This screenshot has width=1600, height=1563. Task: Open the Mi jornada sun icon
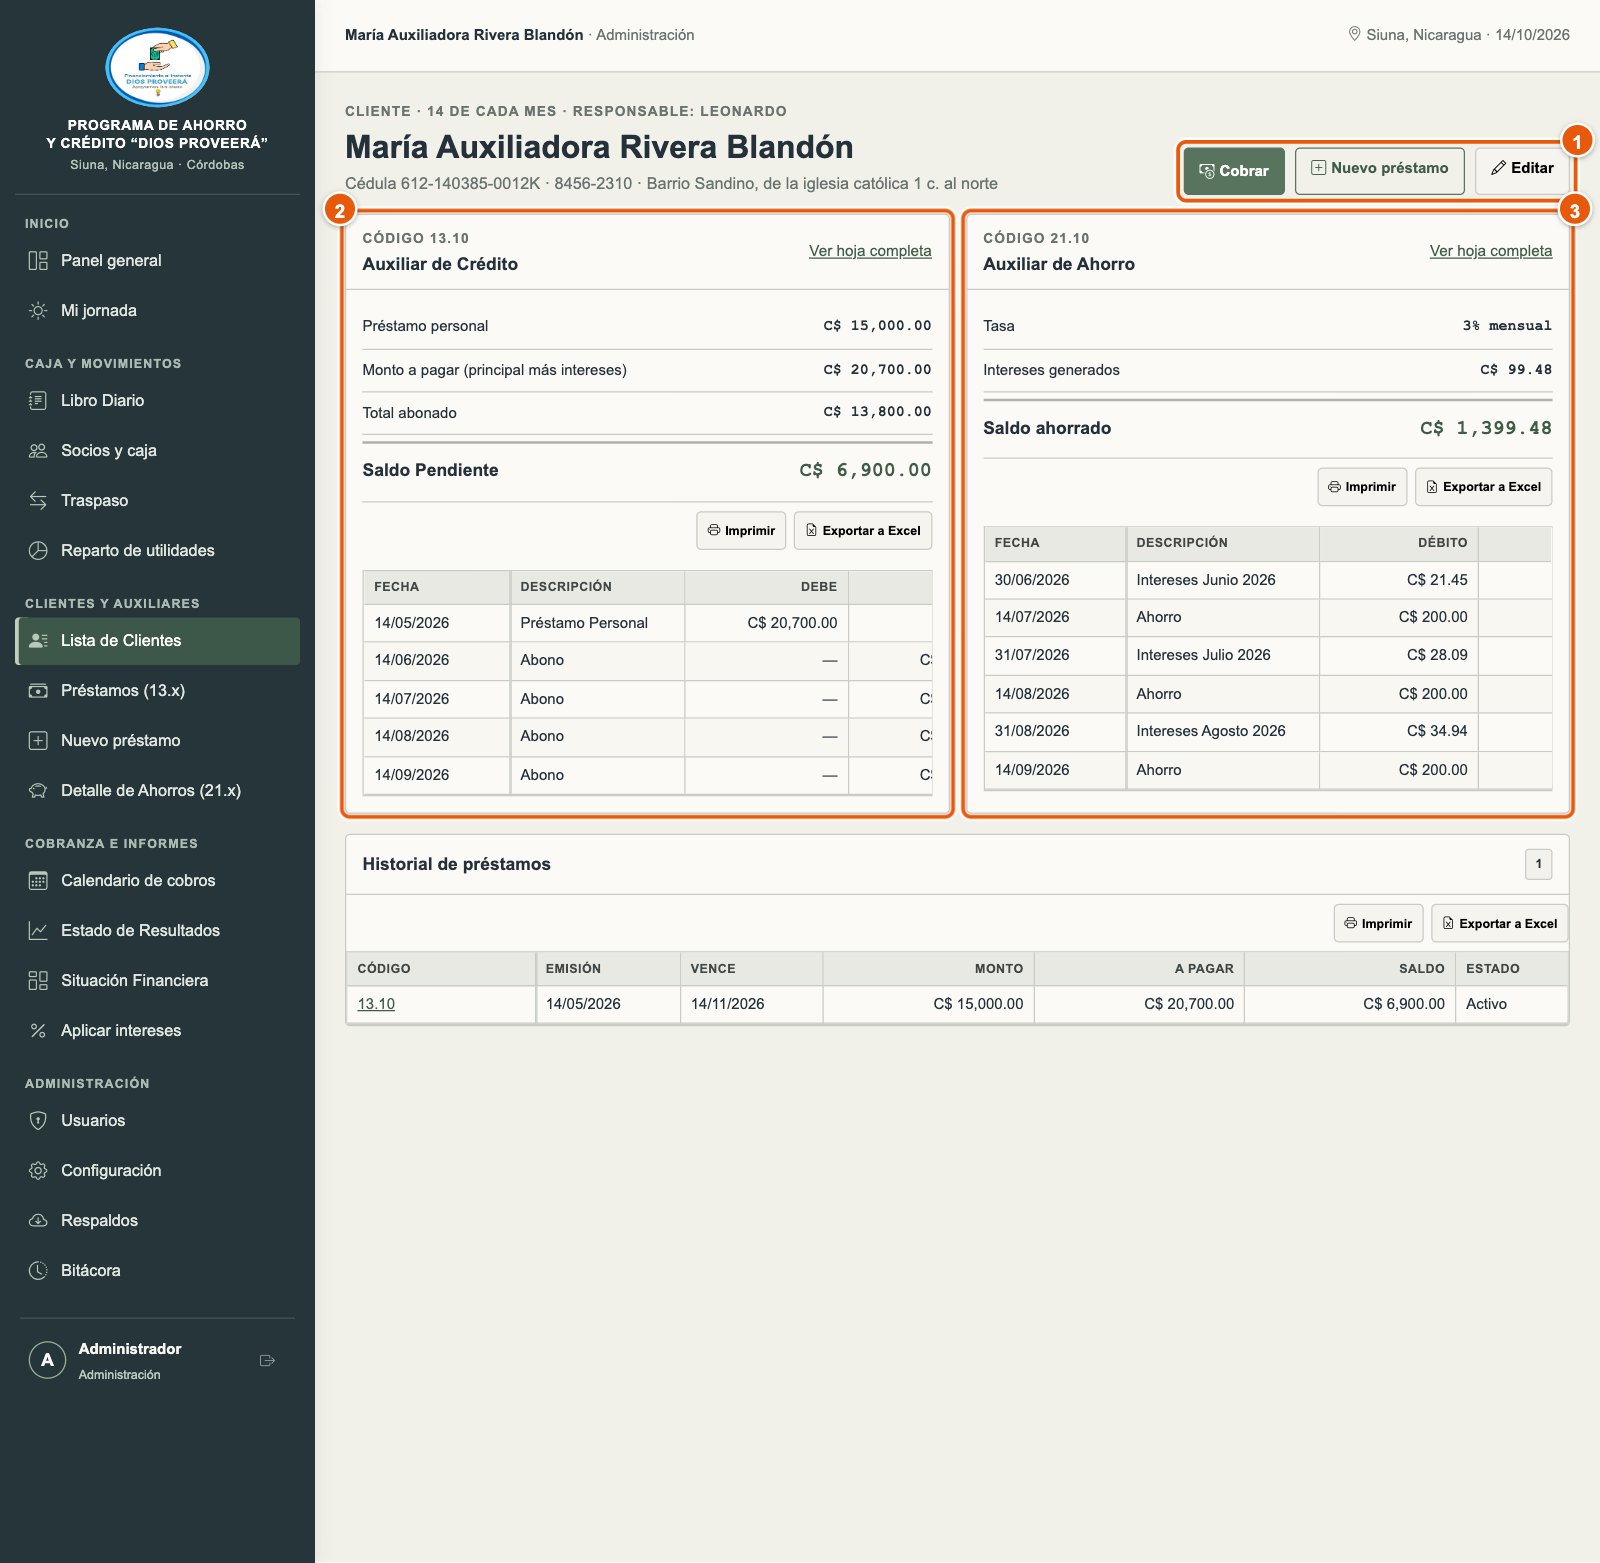(38, 310)
